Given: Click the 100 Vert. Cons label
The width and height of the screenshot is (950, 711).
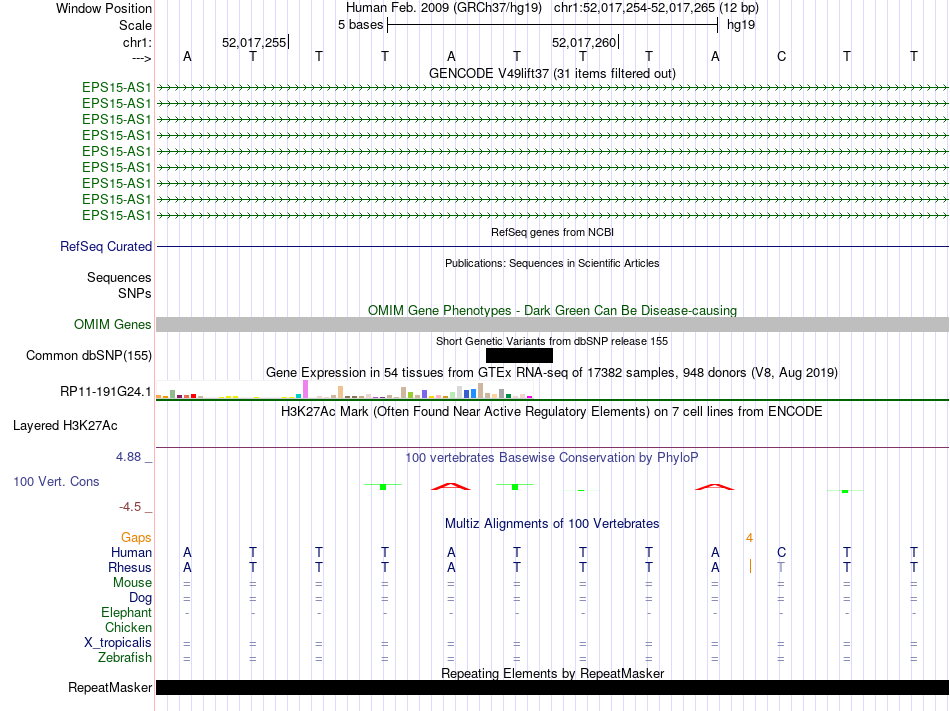Looking at the screenshot, I should click(x=56, y=481).
